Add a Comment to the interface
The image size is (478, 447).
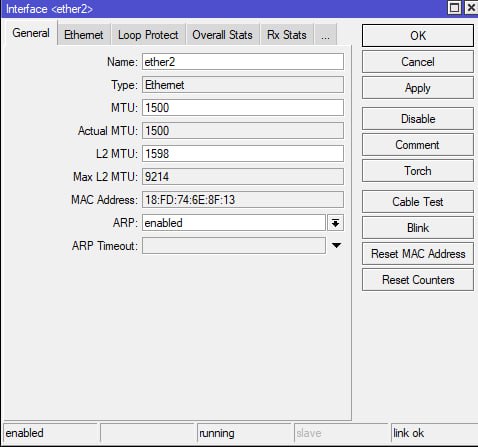(418, 145)
